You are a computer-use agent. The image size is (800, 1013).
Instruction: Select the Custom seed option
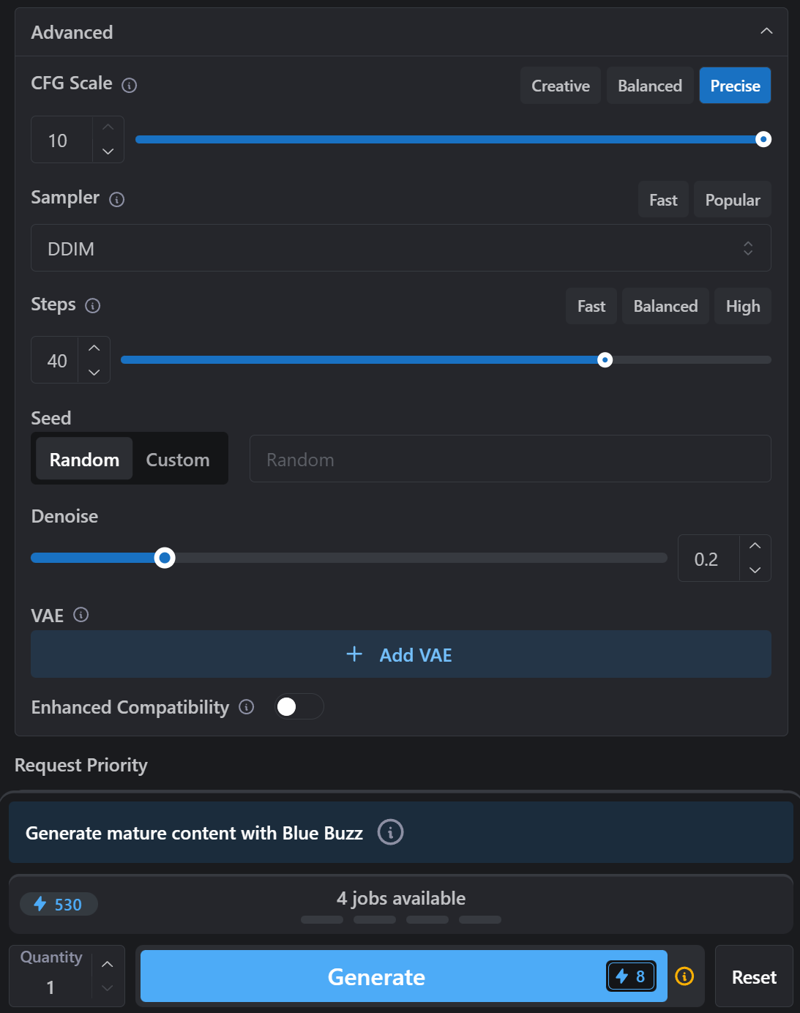(x=178, y=460)
